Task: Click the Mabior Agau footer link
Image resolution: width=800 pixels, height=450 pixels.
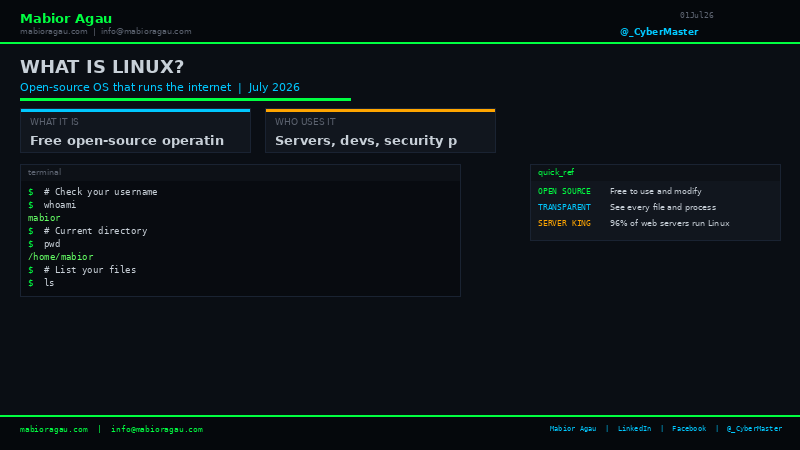Action: 572,429
